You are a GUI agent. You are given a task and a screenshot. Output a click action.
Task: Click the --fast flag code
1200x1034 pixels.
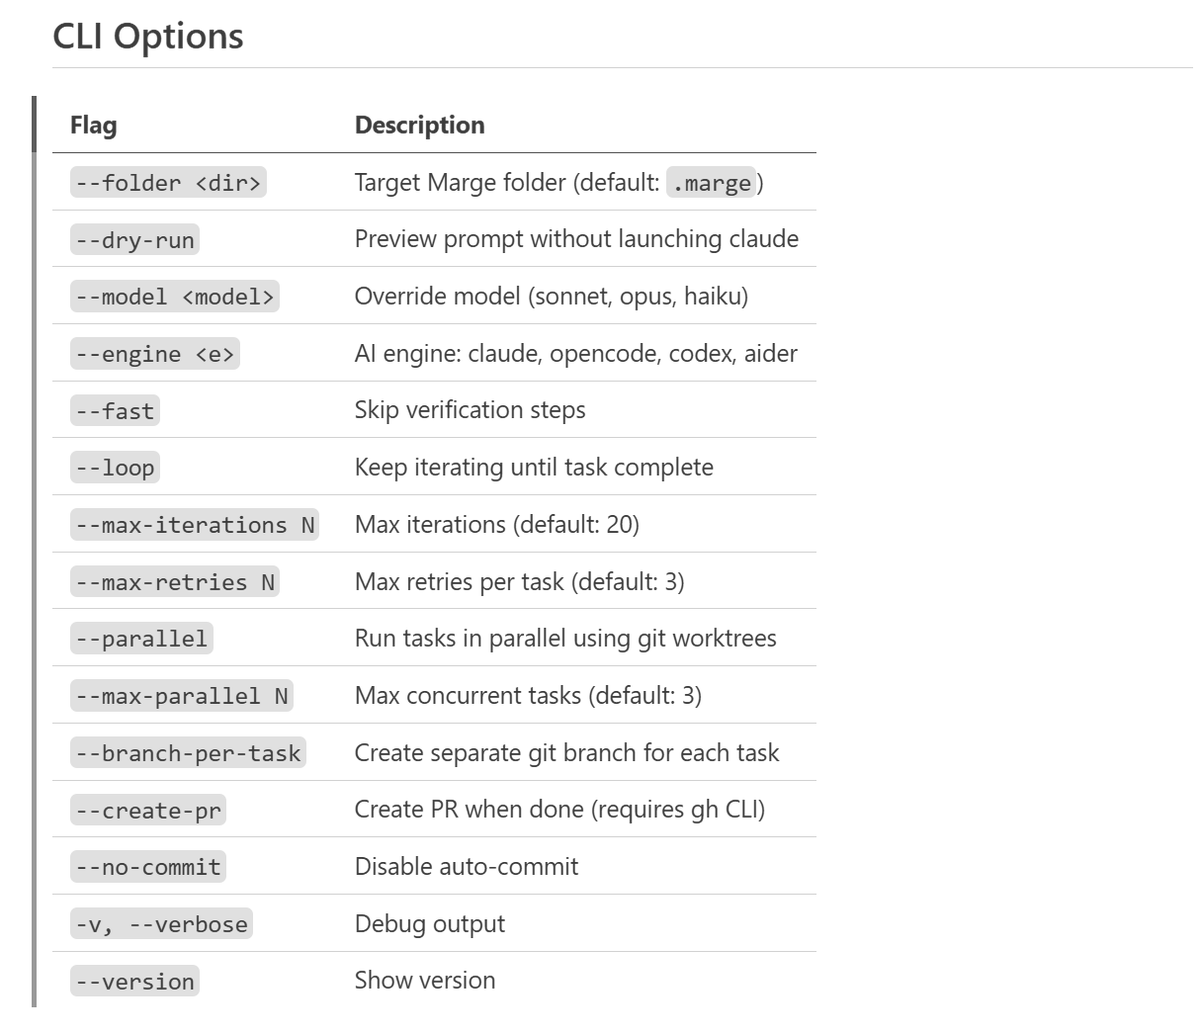click(115, 411)
